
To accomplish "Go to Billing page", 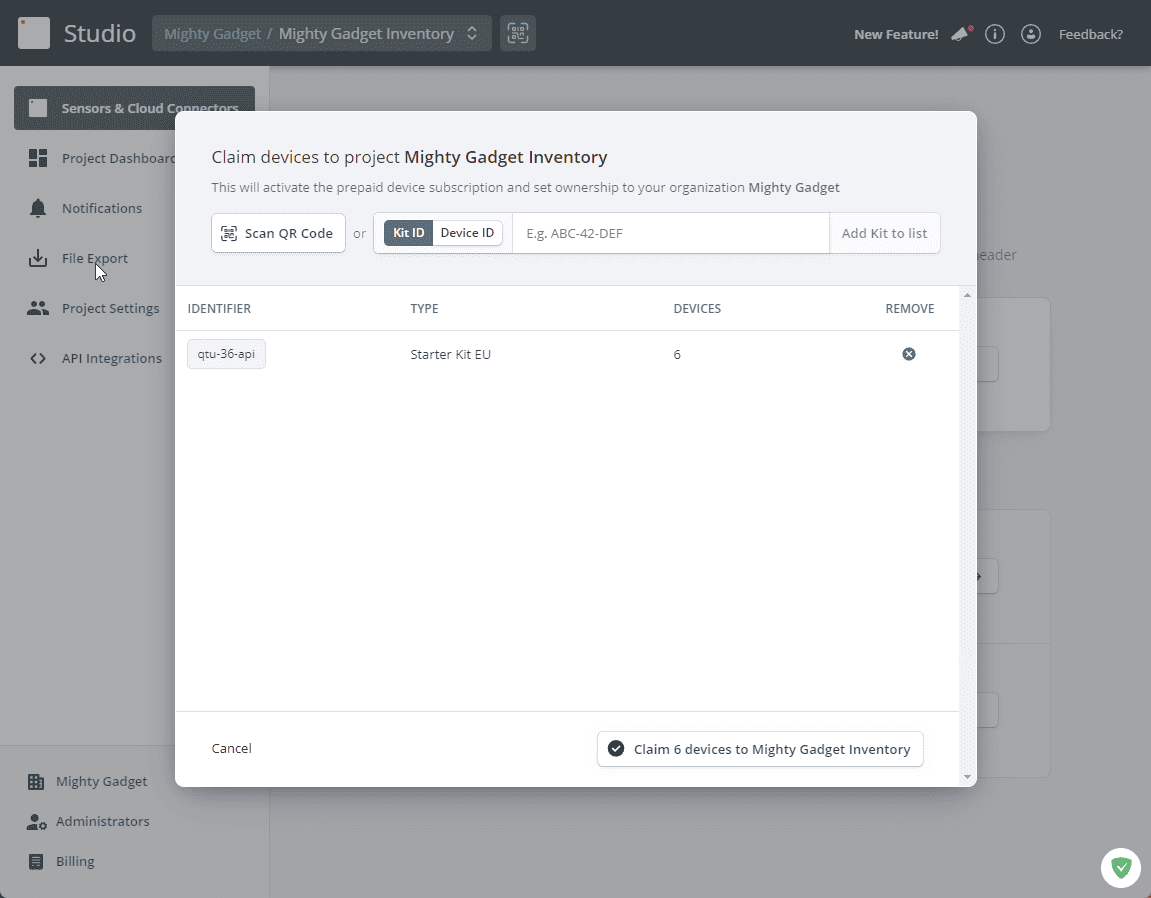I will pyautogui.click(x=75, y=861).
